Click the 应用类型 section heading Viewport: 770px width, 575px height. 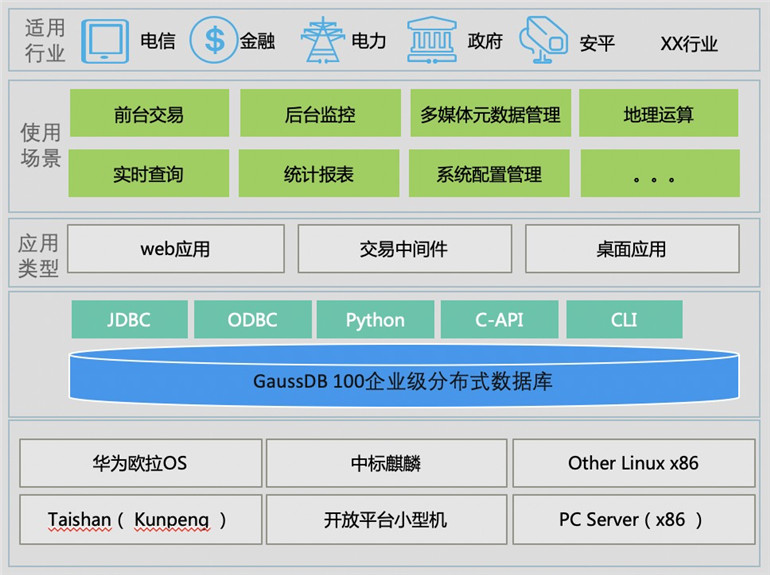point(38,255)
